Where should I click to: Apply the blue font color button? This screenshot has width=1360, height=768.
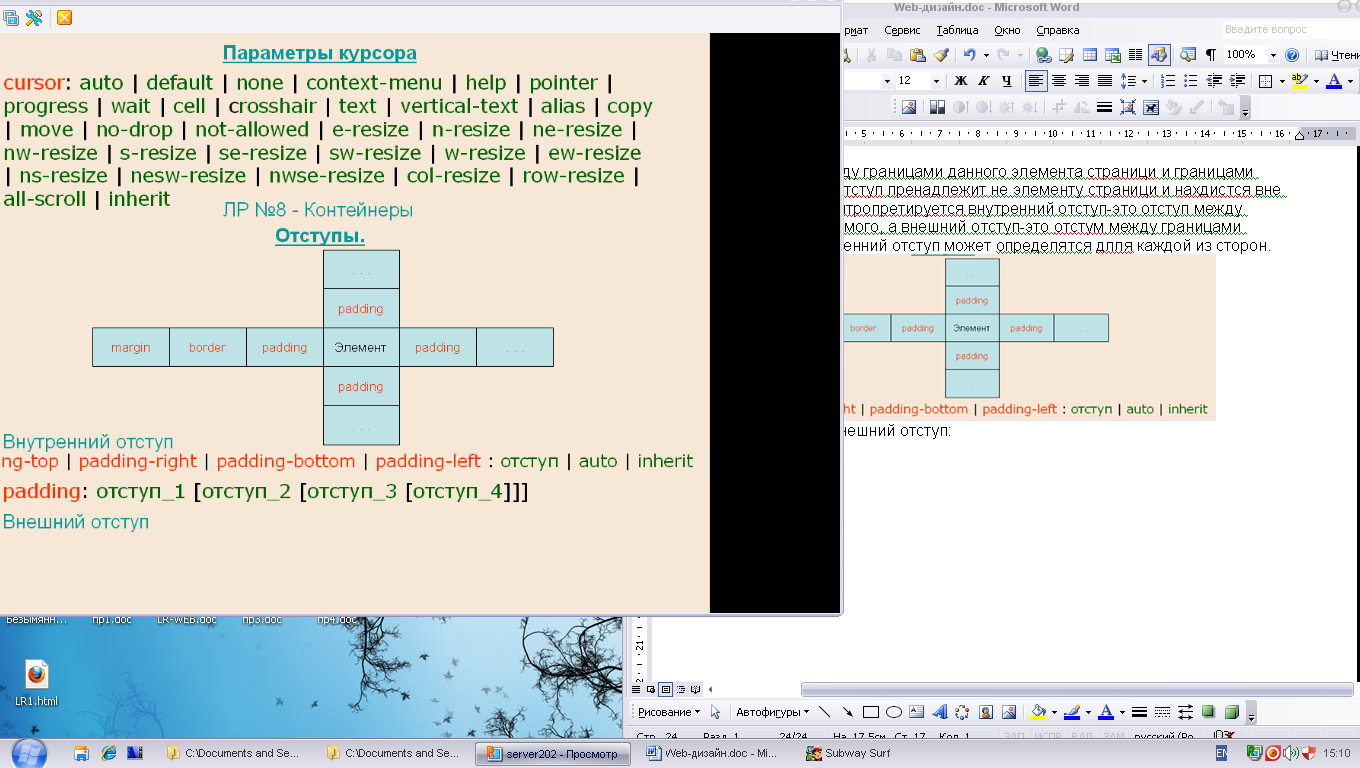[x=1333, y=81]
